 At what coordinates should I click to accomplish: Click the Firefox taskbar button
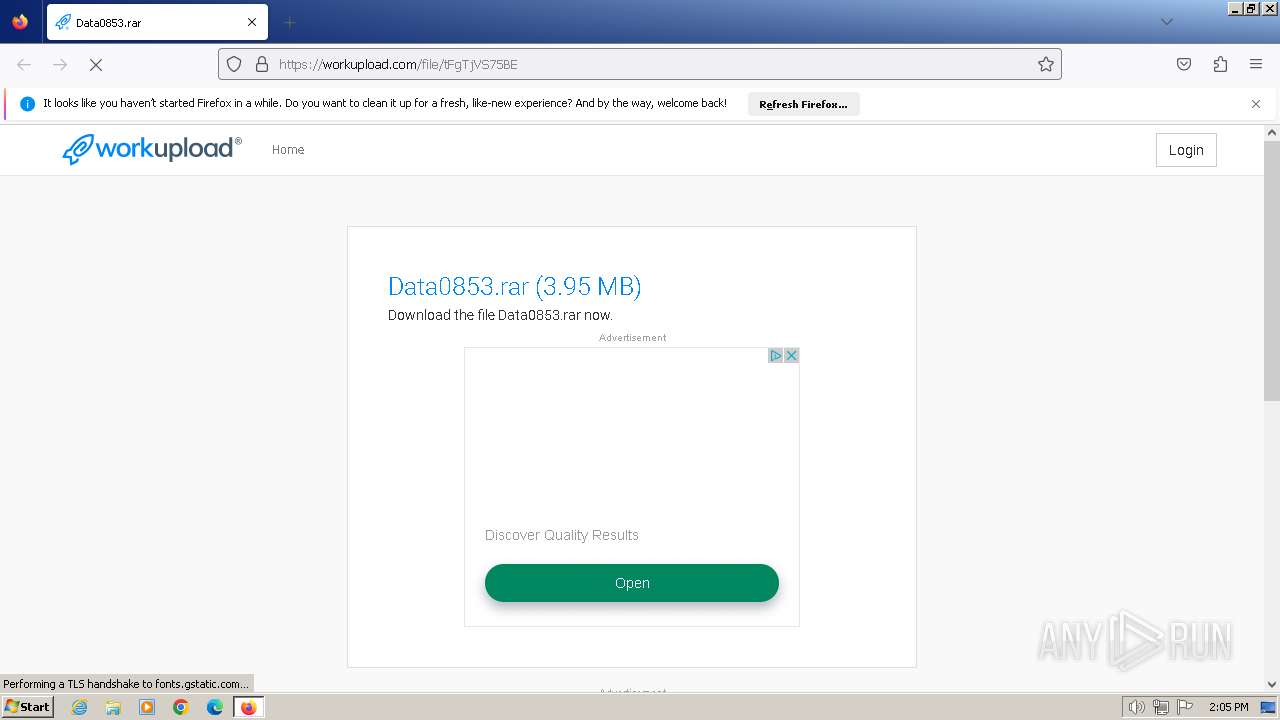click(248, 707)
